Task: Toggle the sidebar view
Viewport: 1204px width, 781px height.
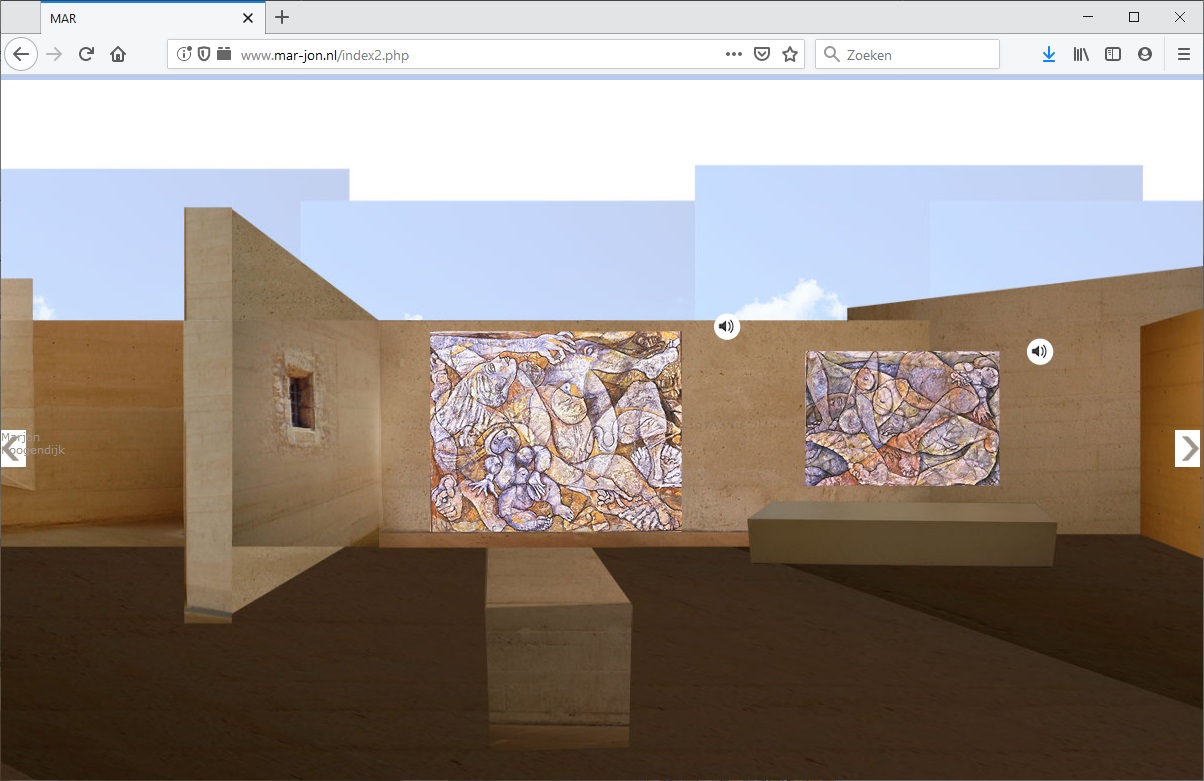Action: (1113, 55)
